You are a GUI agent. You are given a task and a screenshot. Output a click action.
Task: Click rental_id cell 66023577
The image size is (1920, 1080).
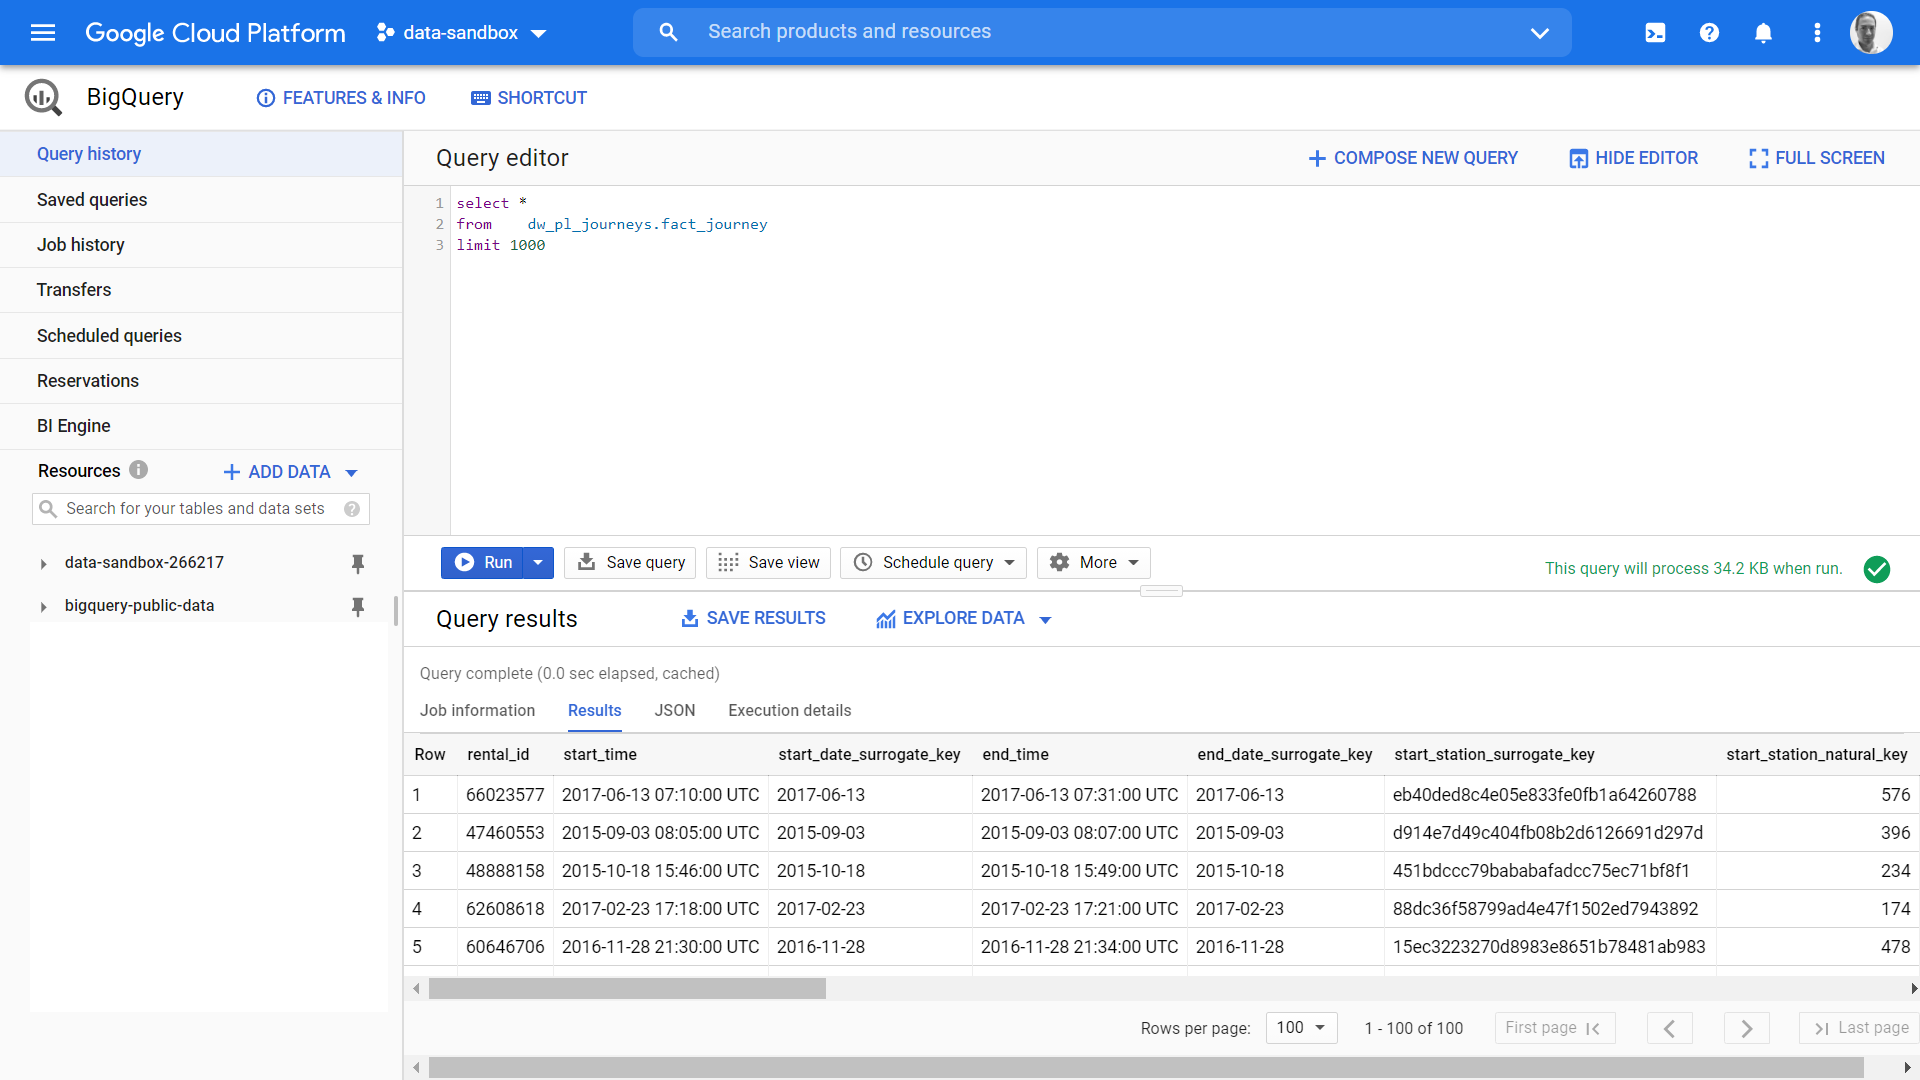pos(505,795)
